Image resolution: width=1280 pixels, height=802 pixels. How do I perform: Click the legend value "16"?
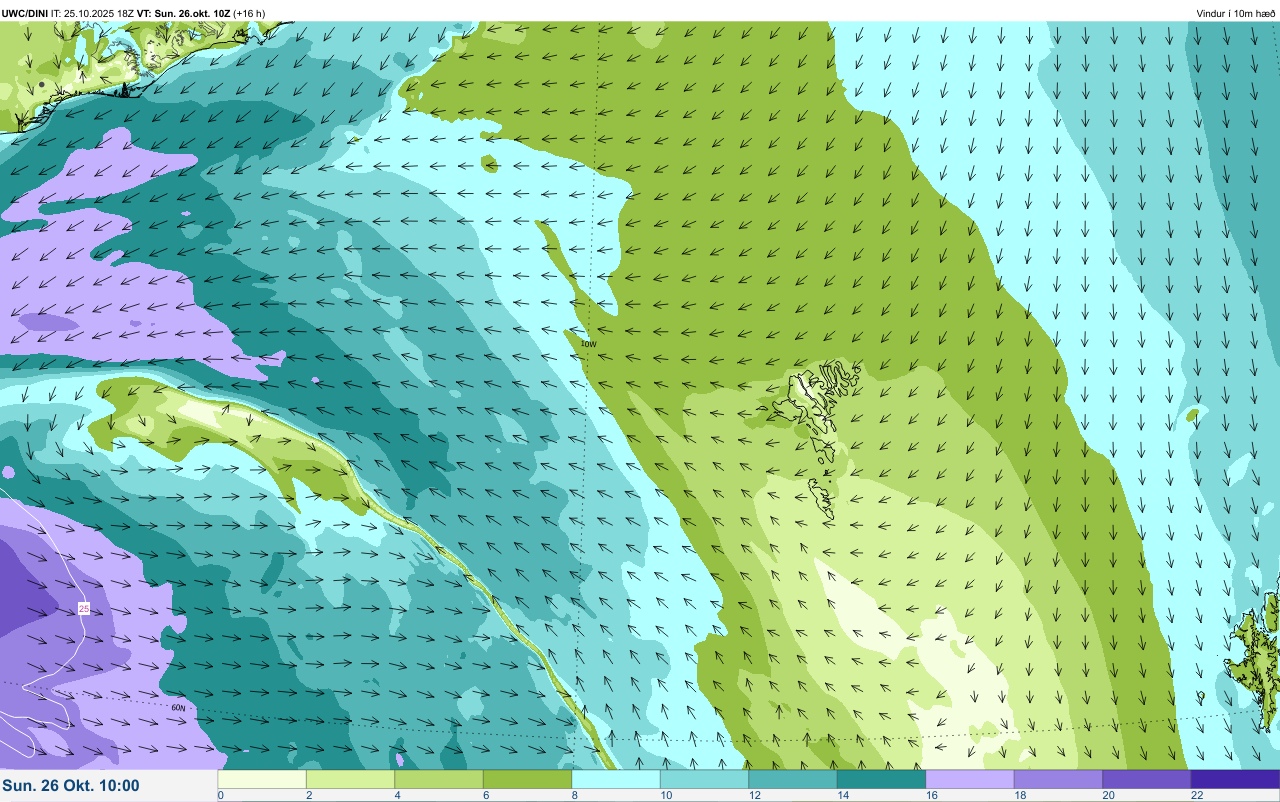click(x=932, y=796)
